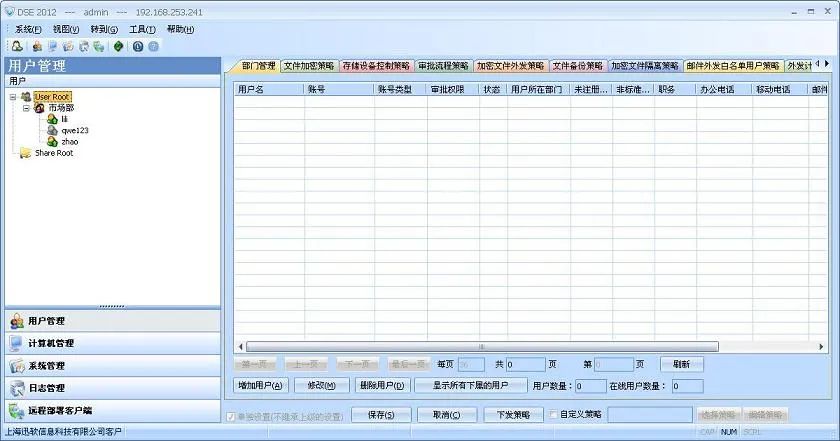Open the 系统管理 navigation panel
Image resolution: width=840 pixels, height=441 pixels.
(112, 366)
